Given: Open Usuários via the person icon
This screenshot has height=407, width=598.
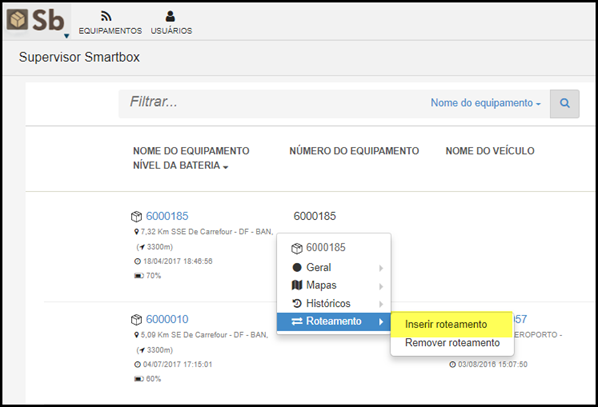Looking at the screenshot, I should click(170, 16).
